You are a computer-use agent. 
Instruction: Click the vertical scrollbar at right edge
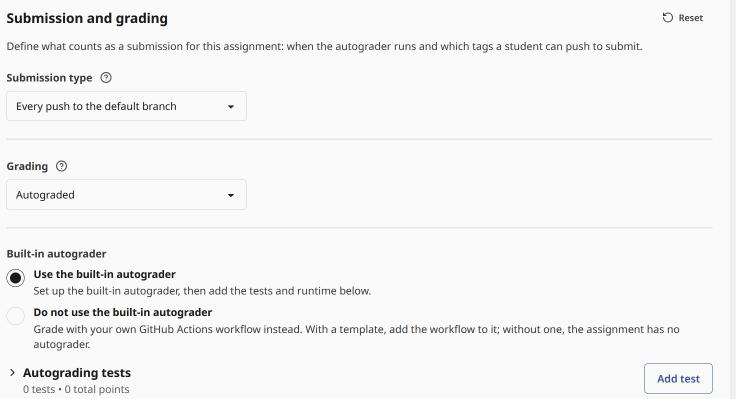pyautogui.click(x=733, y=200)
